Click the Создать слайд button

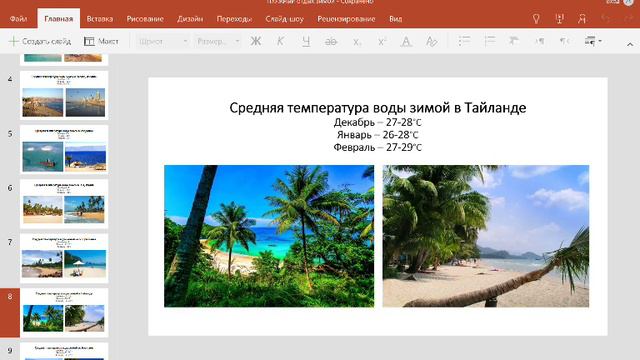coord(40,41)
